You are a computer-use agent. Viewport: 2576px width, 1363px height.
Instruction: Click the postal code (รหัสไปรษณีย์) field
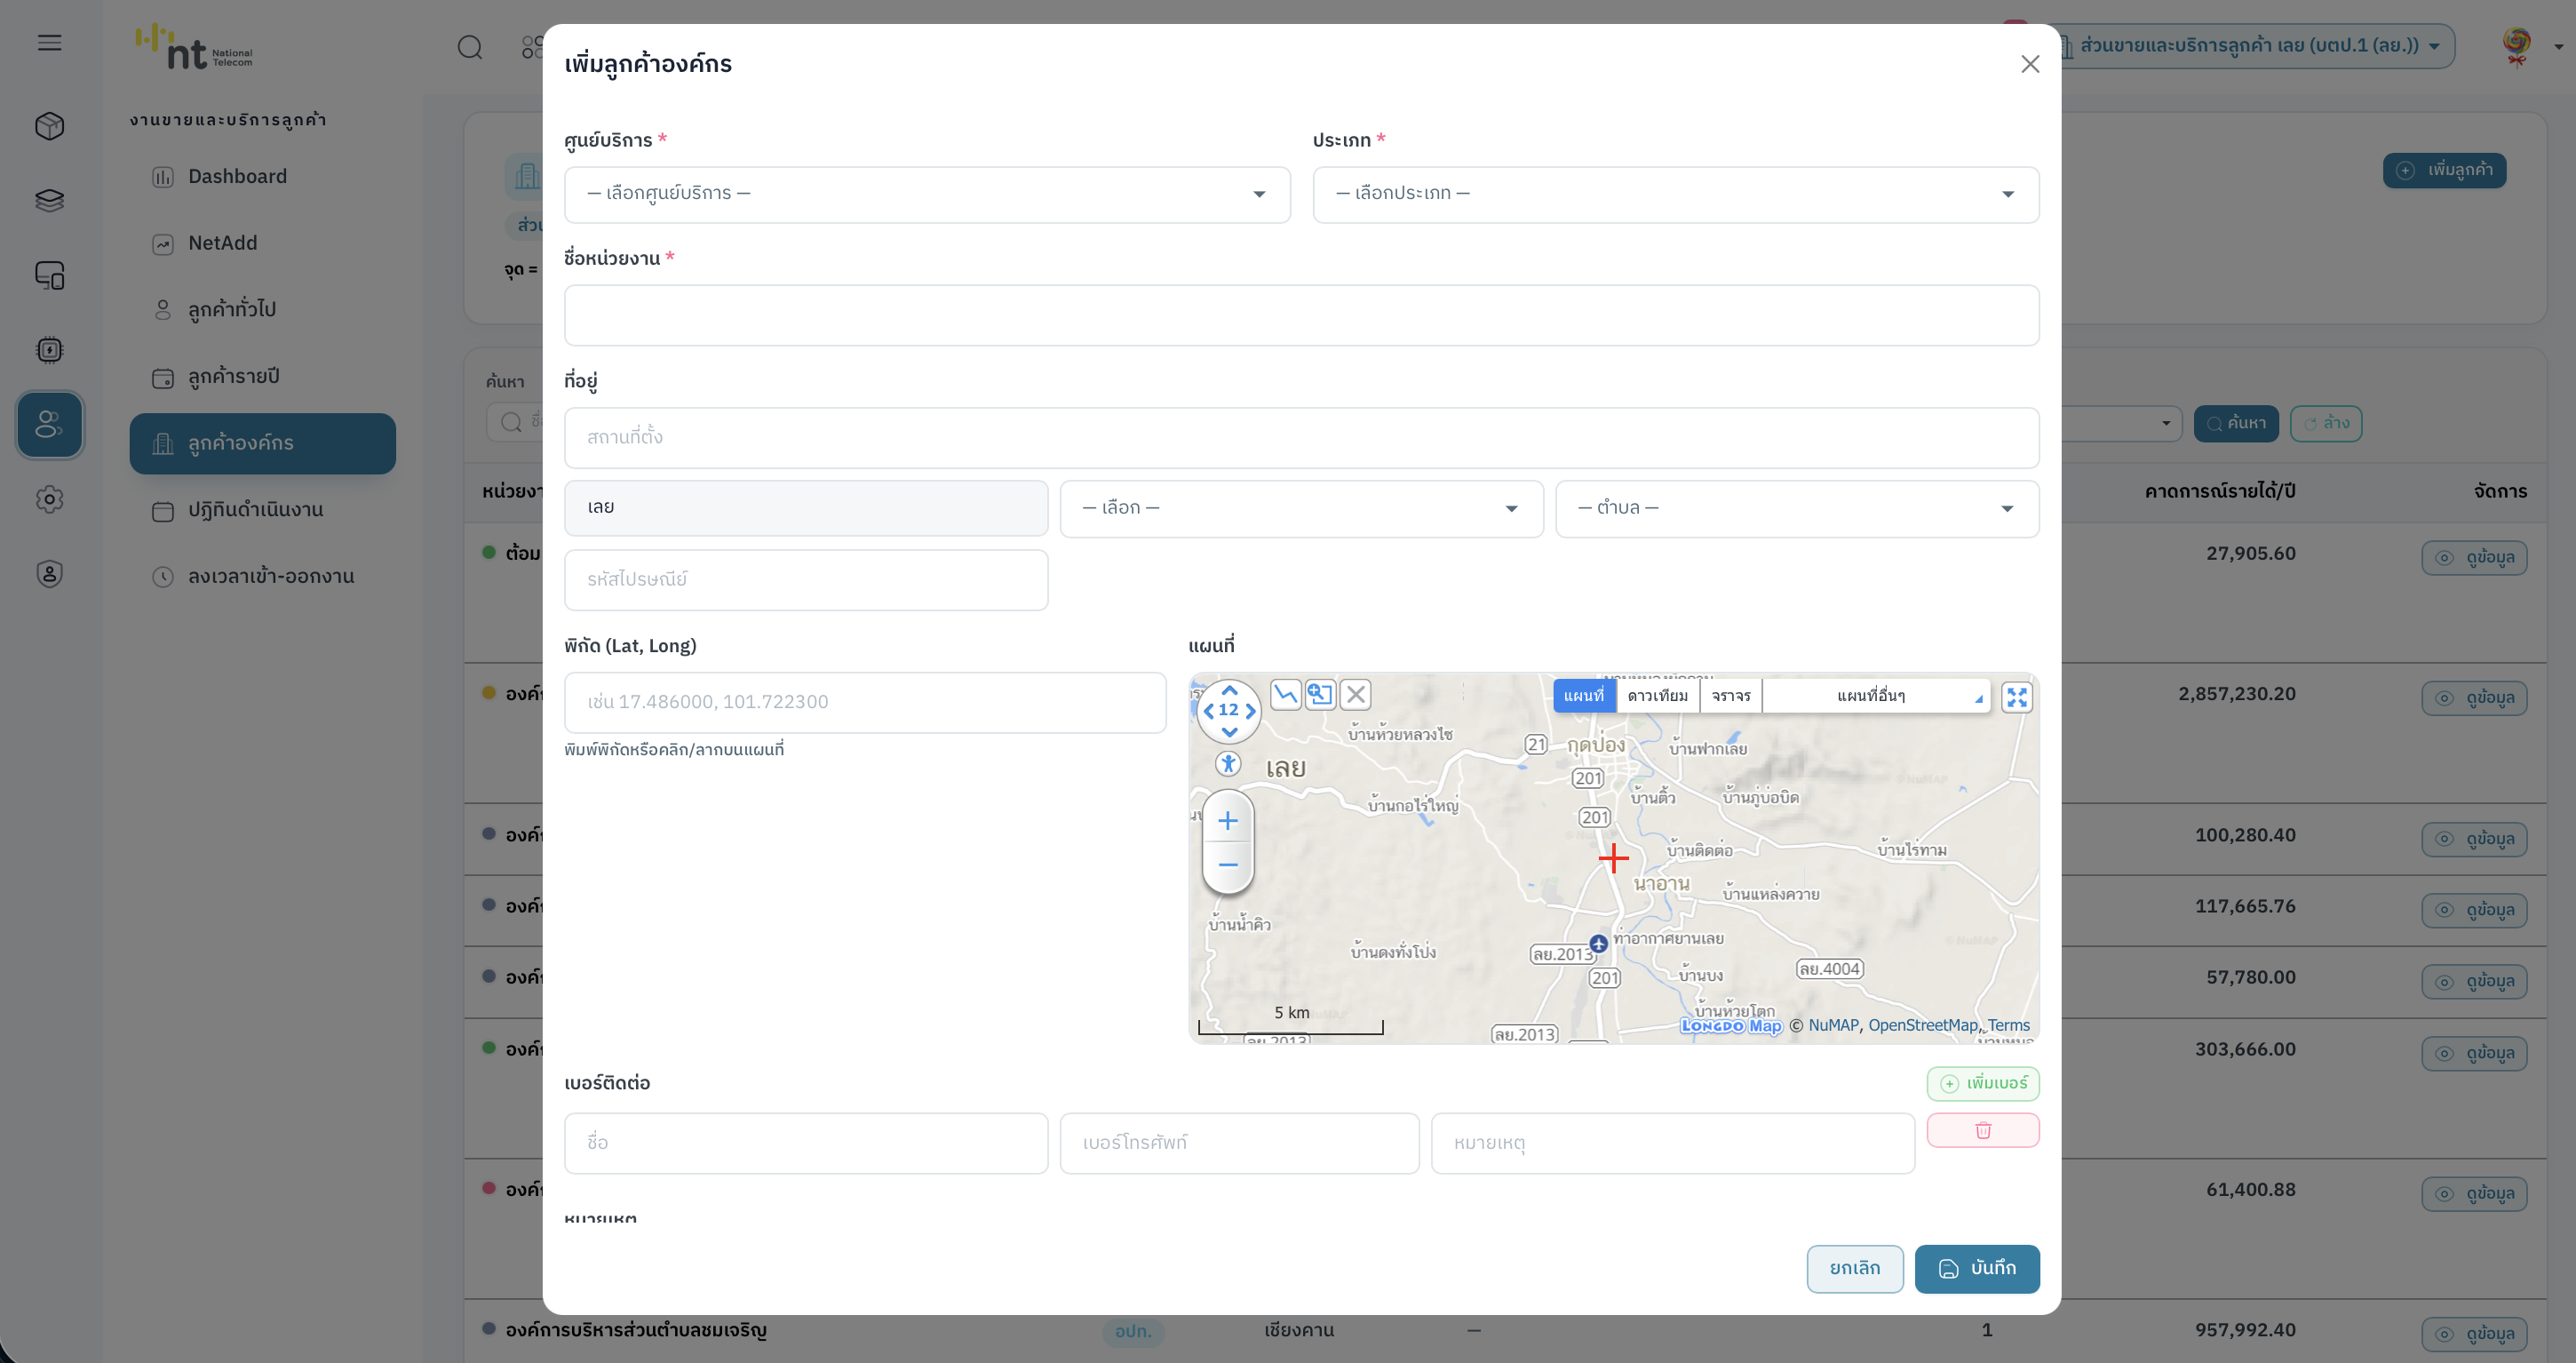[806, 580]
